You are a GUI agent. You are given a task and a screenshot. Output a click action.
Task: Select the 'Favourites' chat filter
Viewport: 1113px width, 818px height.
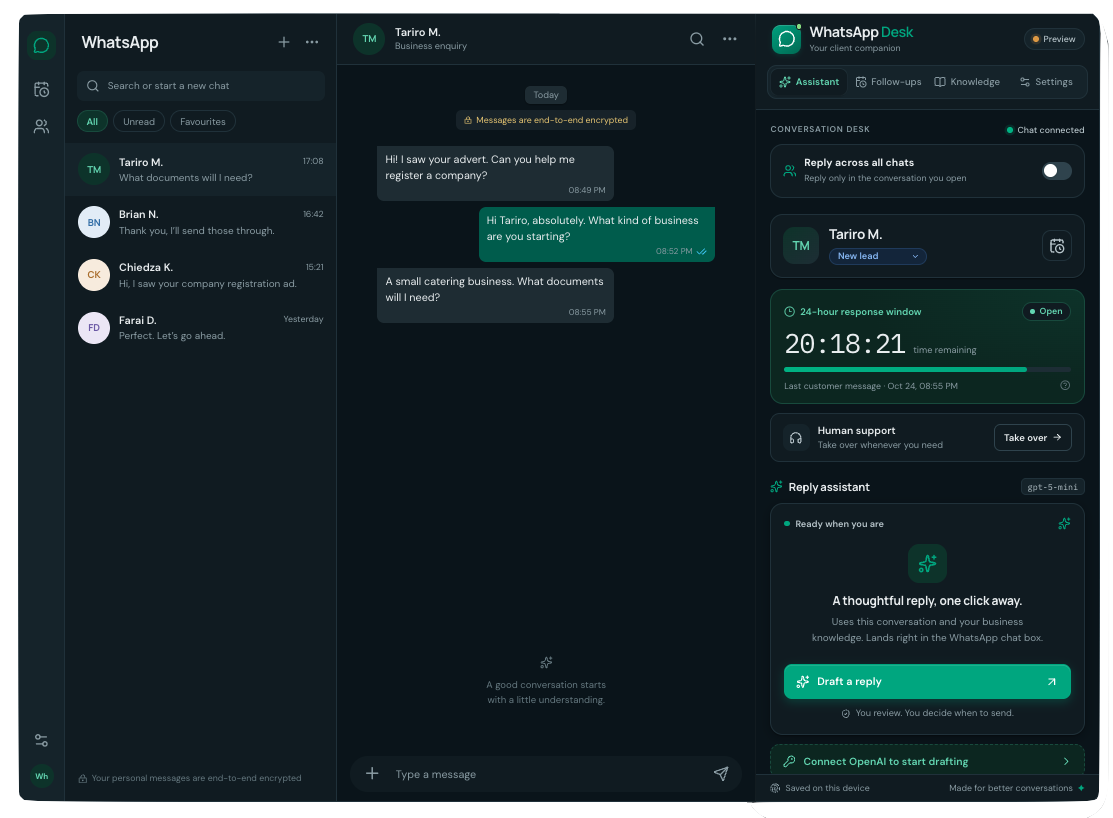point(203,121)
